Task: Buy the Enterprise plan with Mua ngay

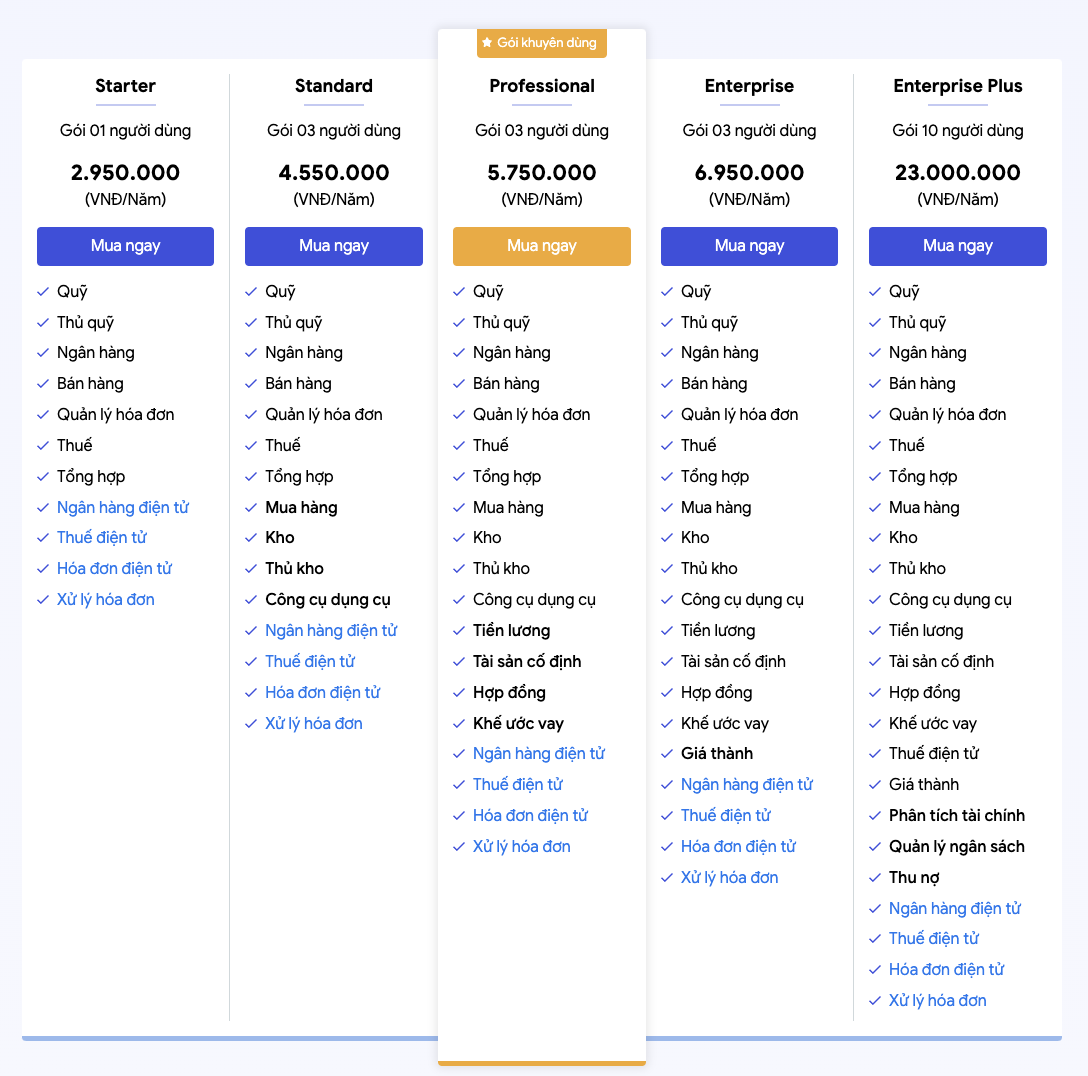Action: [x=749, y=246]
